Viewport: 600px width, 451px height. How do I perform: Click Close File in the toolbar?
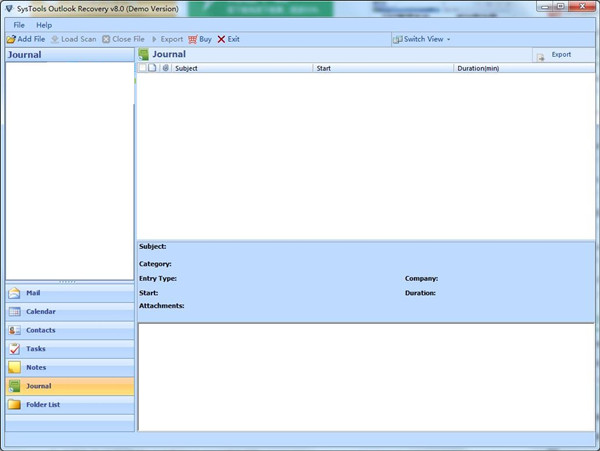(x=124, y=39)
